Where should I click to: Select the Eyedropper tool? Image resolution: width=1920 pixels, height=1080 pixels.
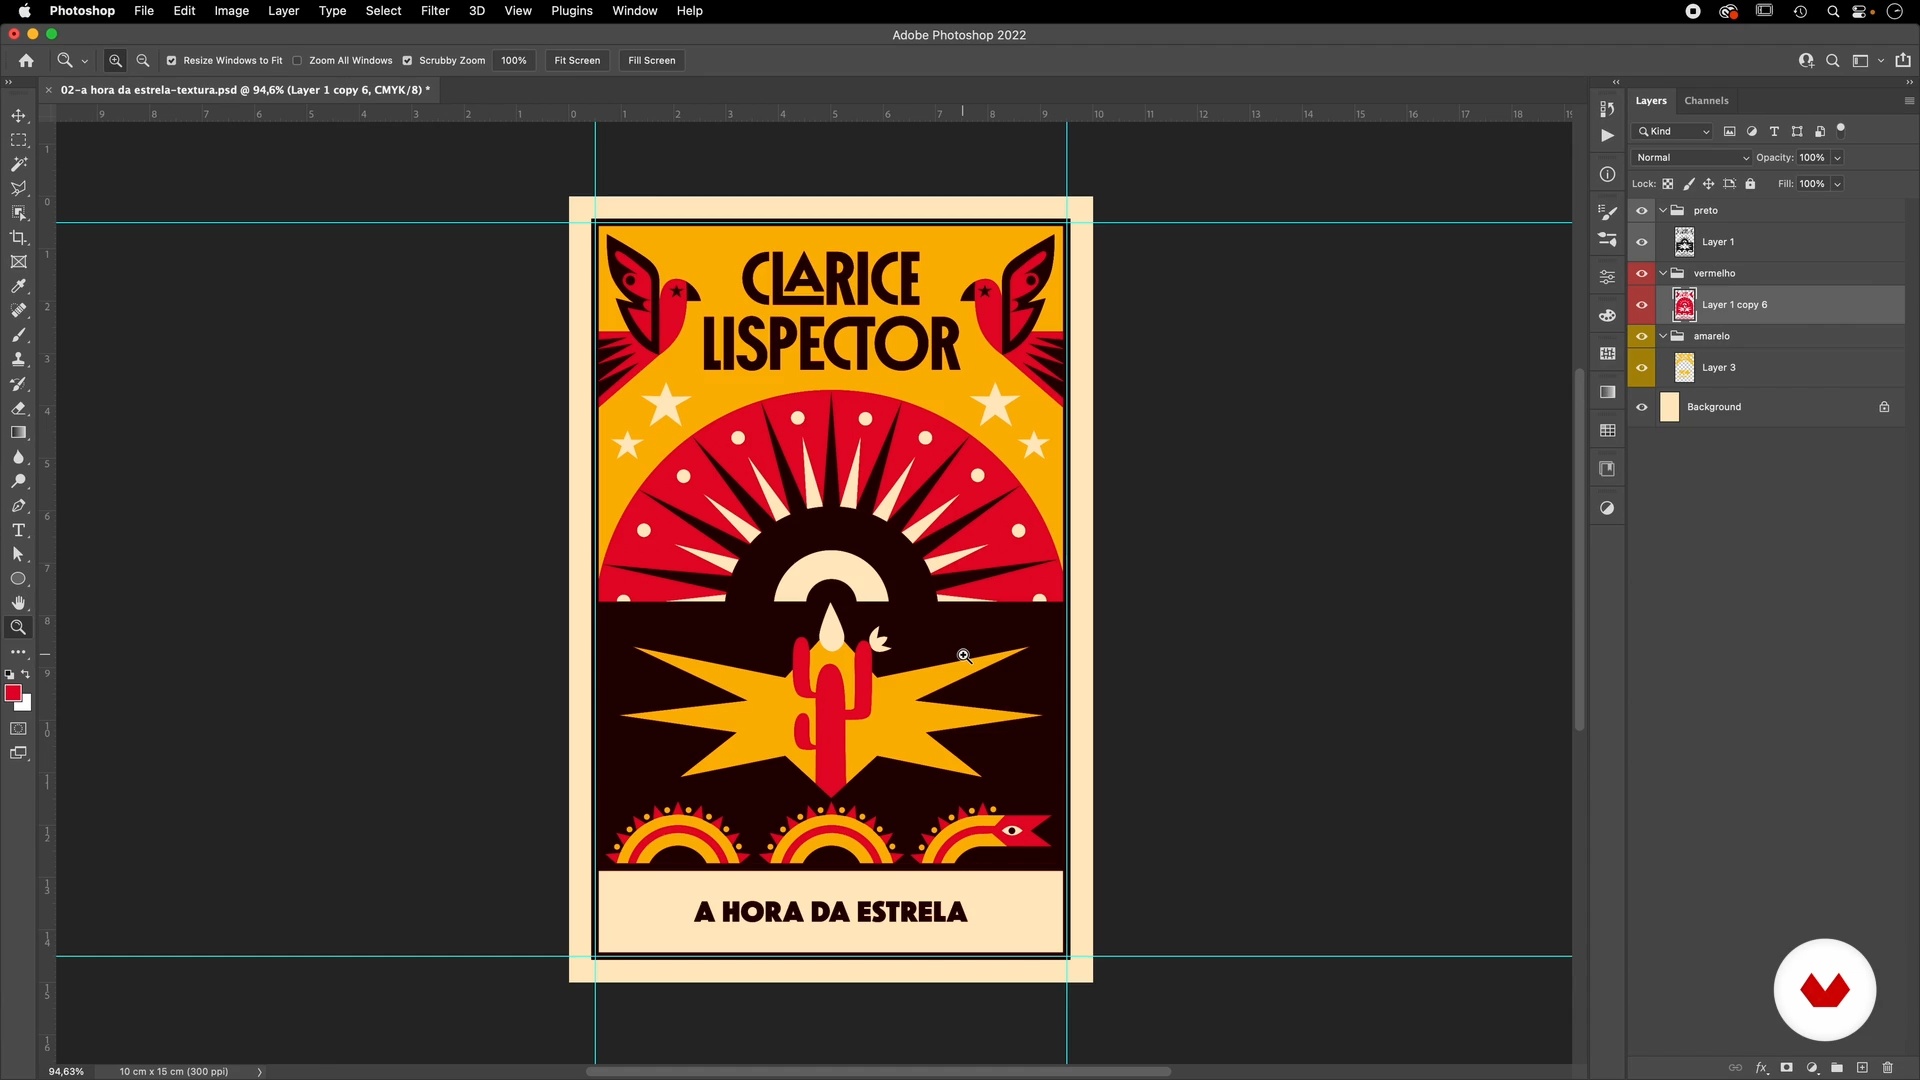point(18,286)
